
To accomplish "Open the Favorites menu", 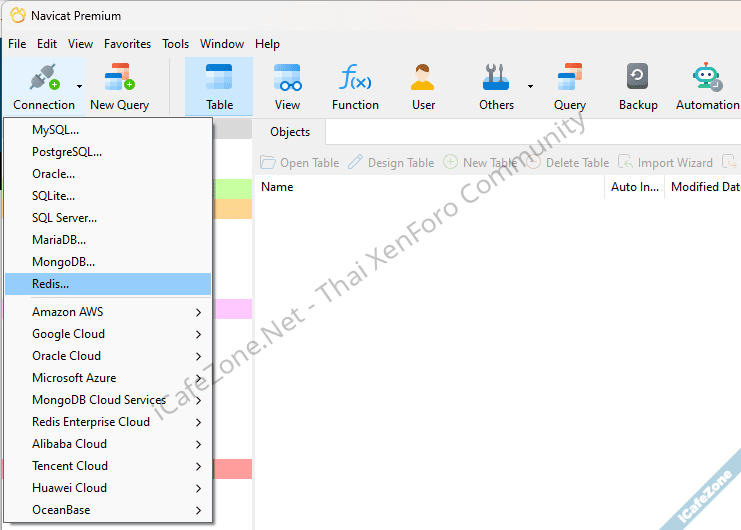I will 127,44.
